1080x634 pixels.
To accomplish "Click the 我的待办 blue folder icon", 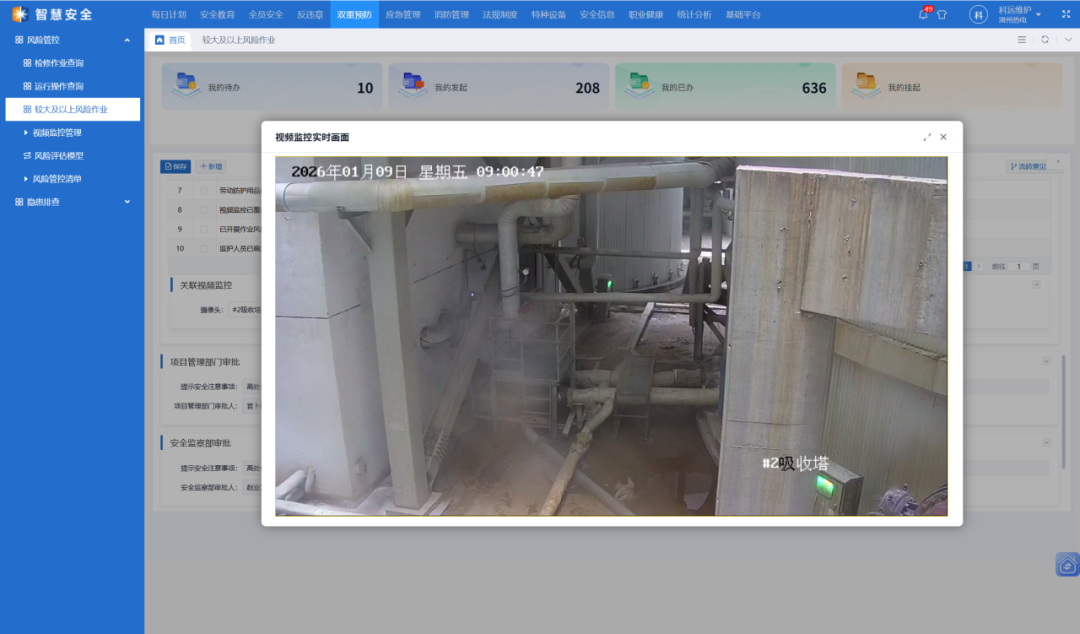I will coord(187,84).
